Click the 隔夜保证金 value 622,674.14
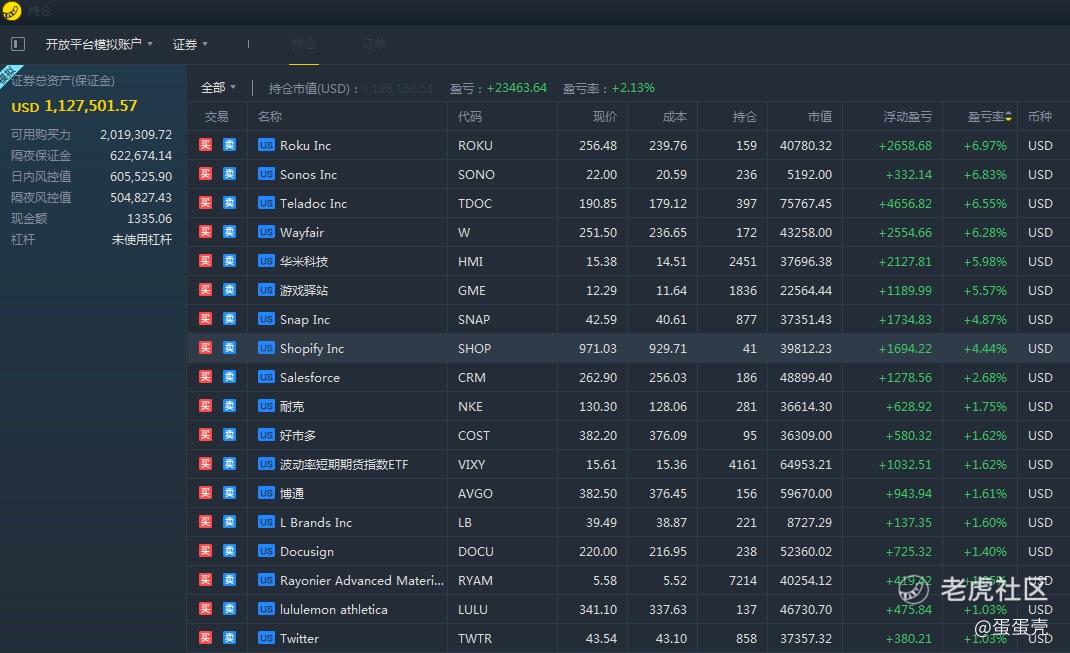Screen dimensions: 1070x653 pyautogui.click(x=141, y=156)
